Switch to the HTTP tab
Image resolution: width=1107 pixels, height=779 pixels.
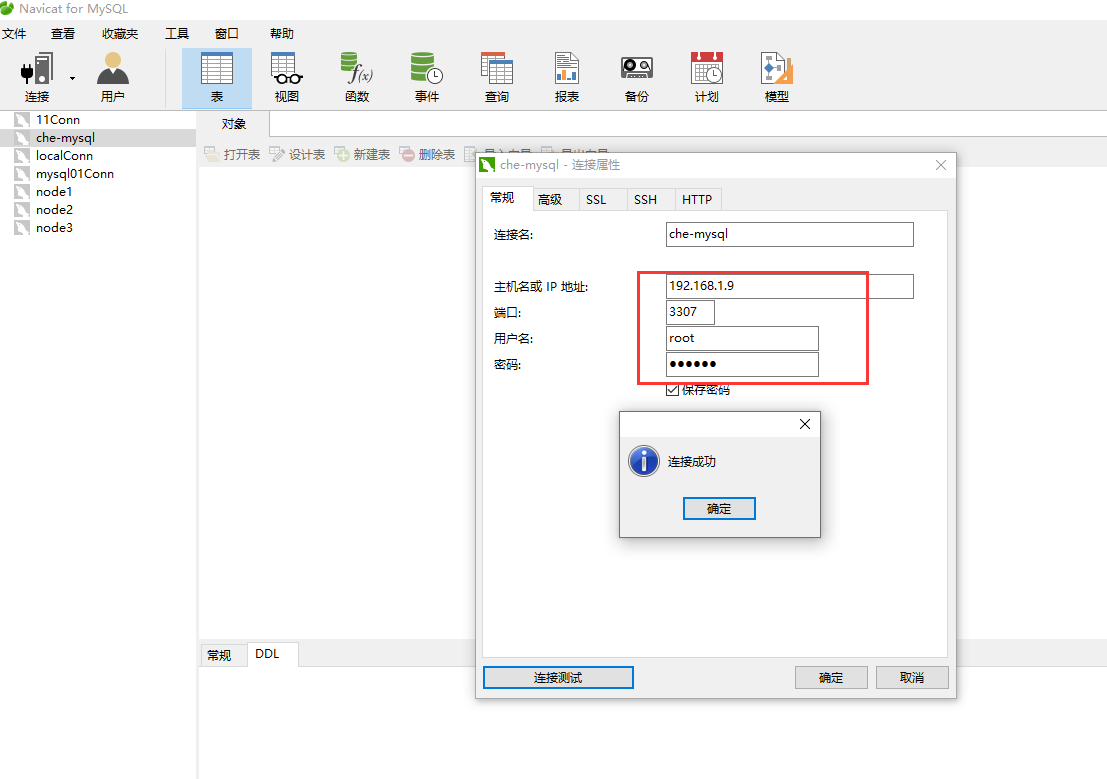click(x=697, y=200)
